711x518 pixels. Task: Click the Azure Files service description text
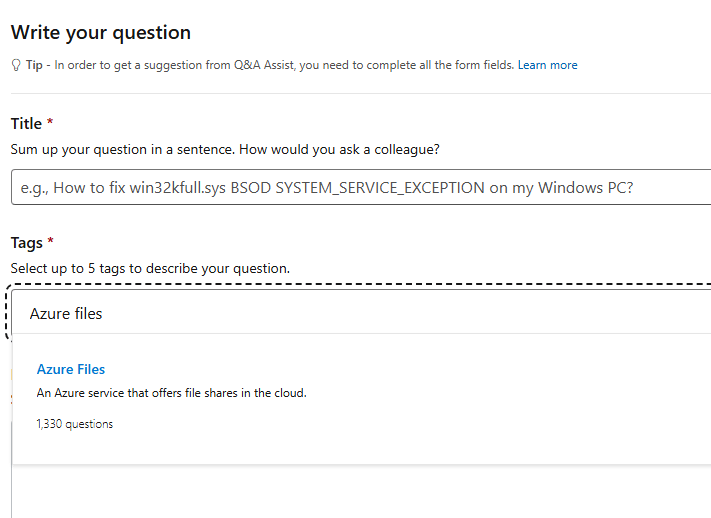(x=171, y=393)
